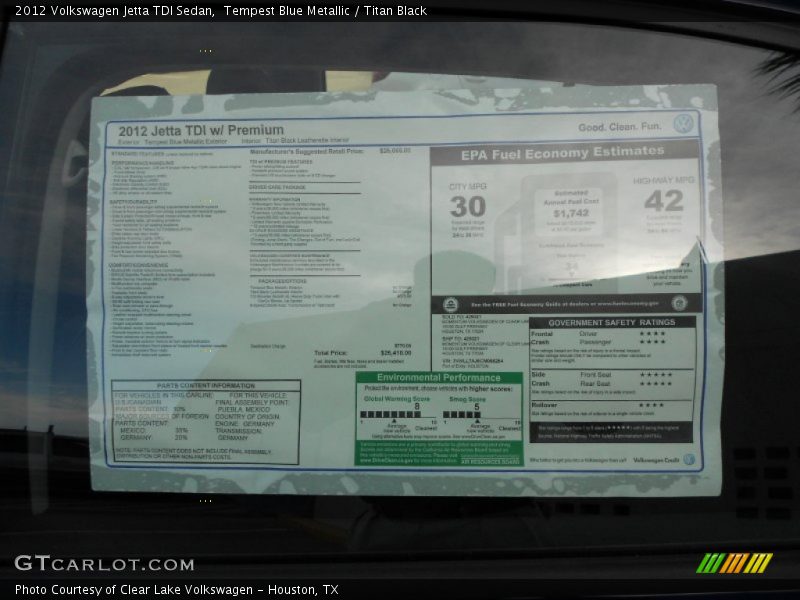Click the Government Safety Ratings header

pos(611,323)
